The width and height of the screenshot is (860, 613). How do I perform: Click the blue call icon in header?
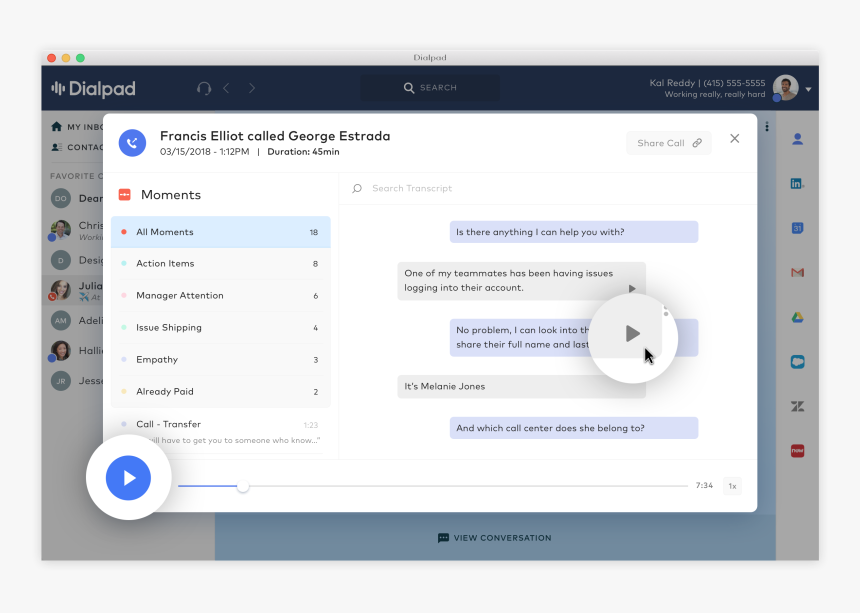[132, 143]
